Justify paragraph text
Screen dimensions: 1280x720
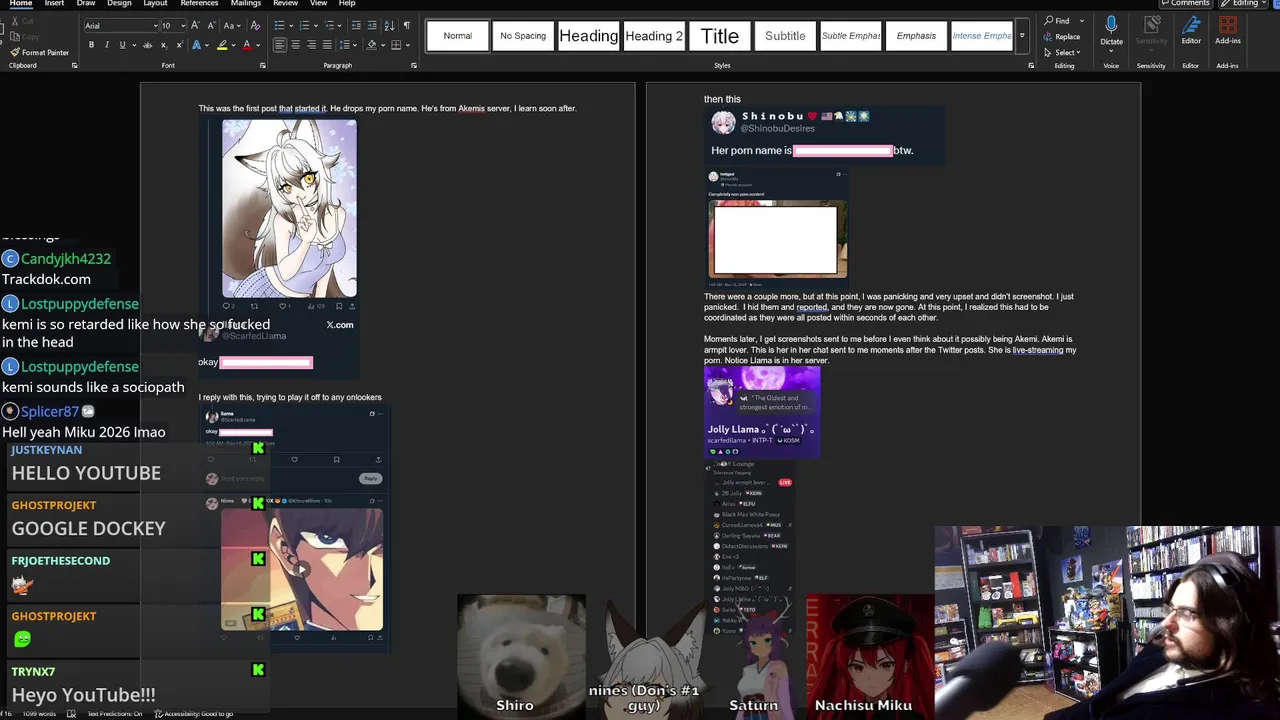327,45
